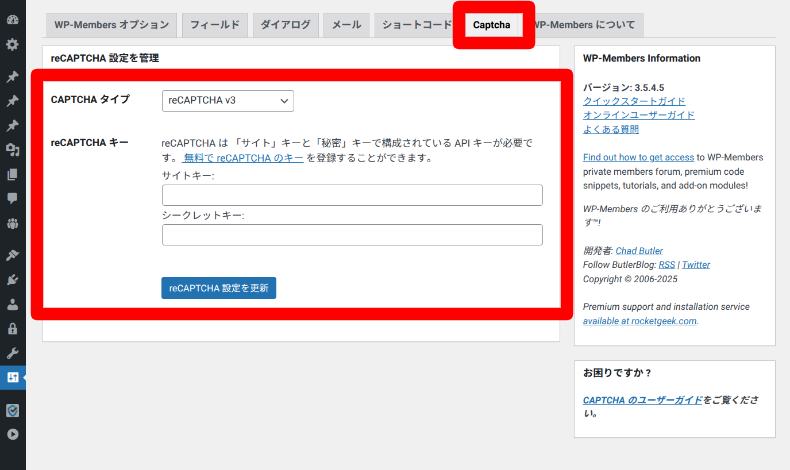Switch to the フィールド tab
This screenshot has height=470, width=790.
[x=215, y=25]
